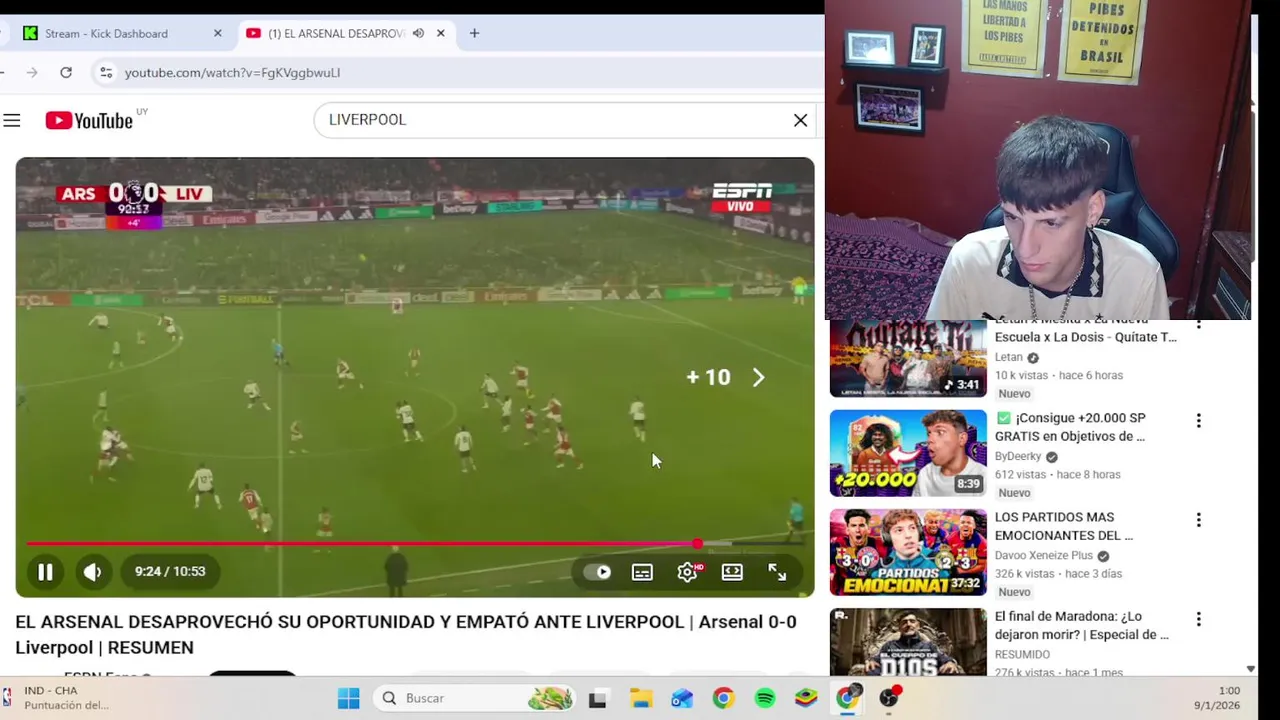Switch to theater mode
This screenshot has width=1280, height=720.
(732, 572)
